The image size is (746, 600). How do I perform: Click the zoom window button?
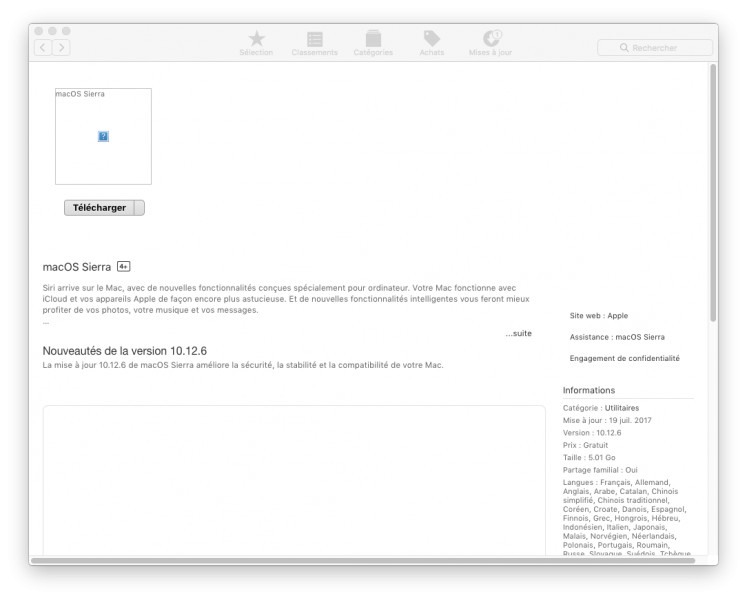[x=66, y=31]
